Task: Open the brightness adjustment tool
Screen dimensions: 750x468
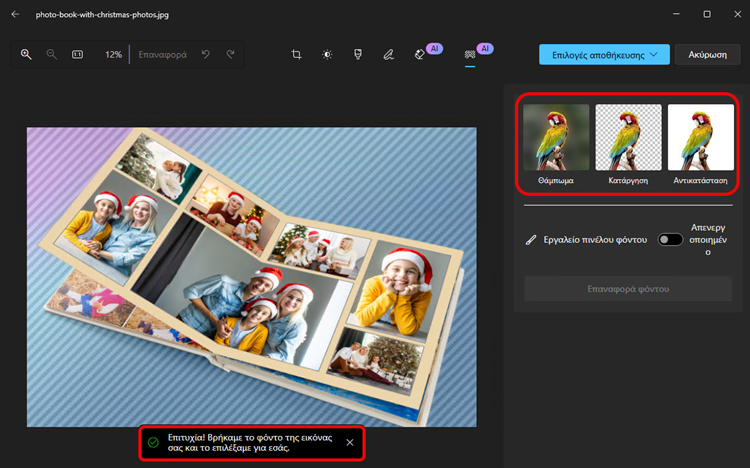Action: tap(327, 54)
